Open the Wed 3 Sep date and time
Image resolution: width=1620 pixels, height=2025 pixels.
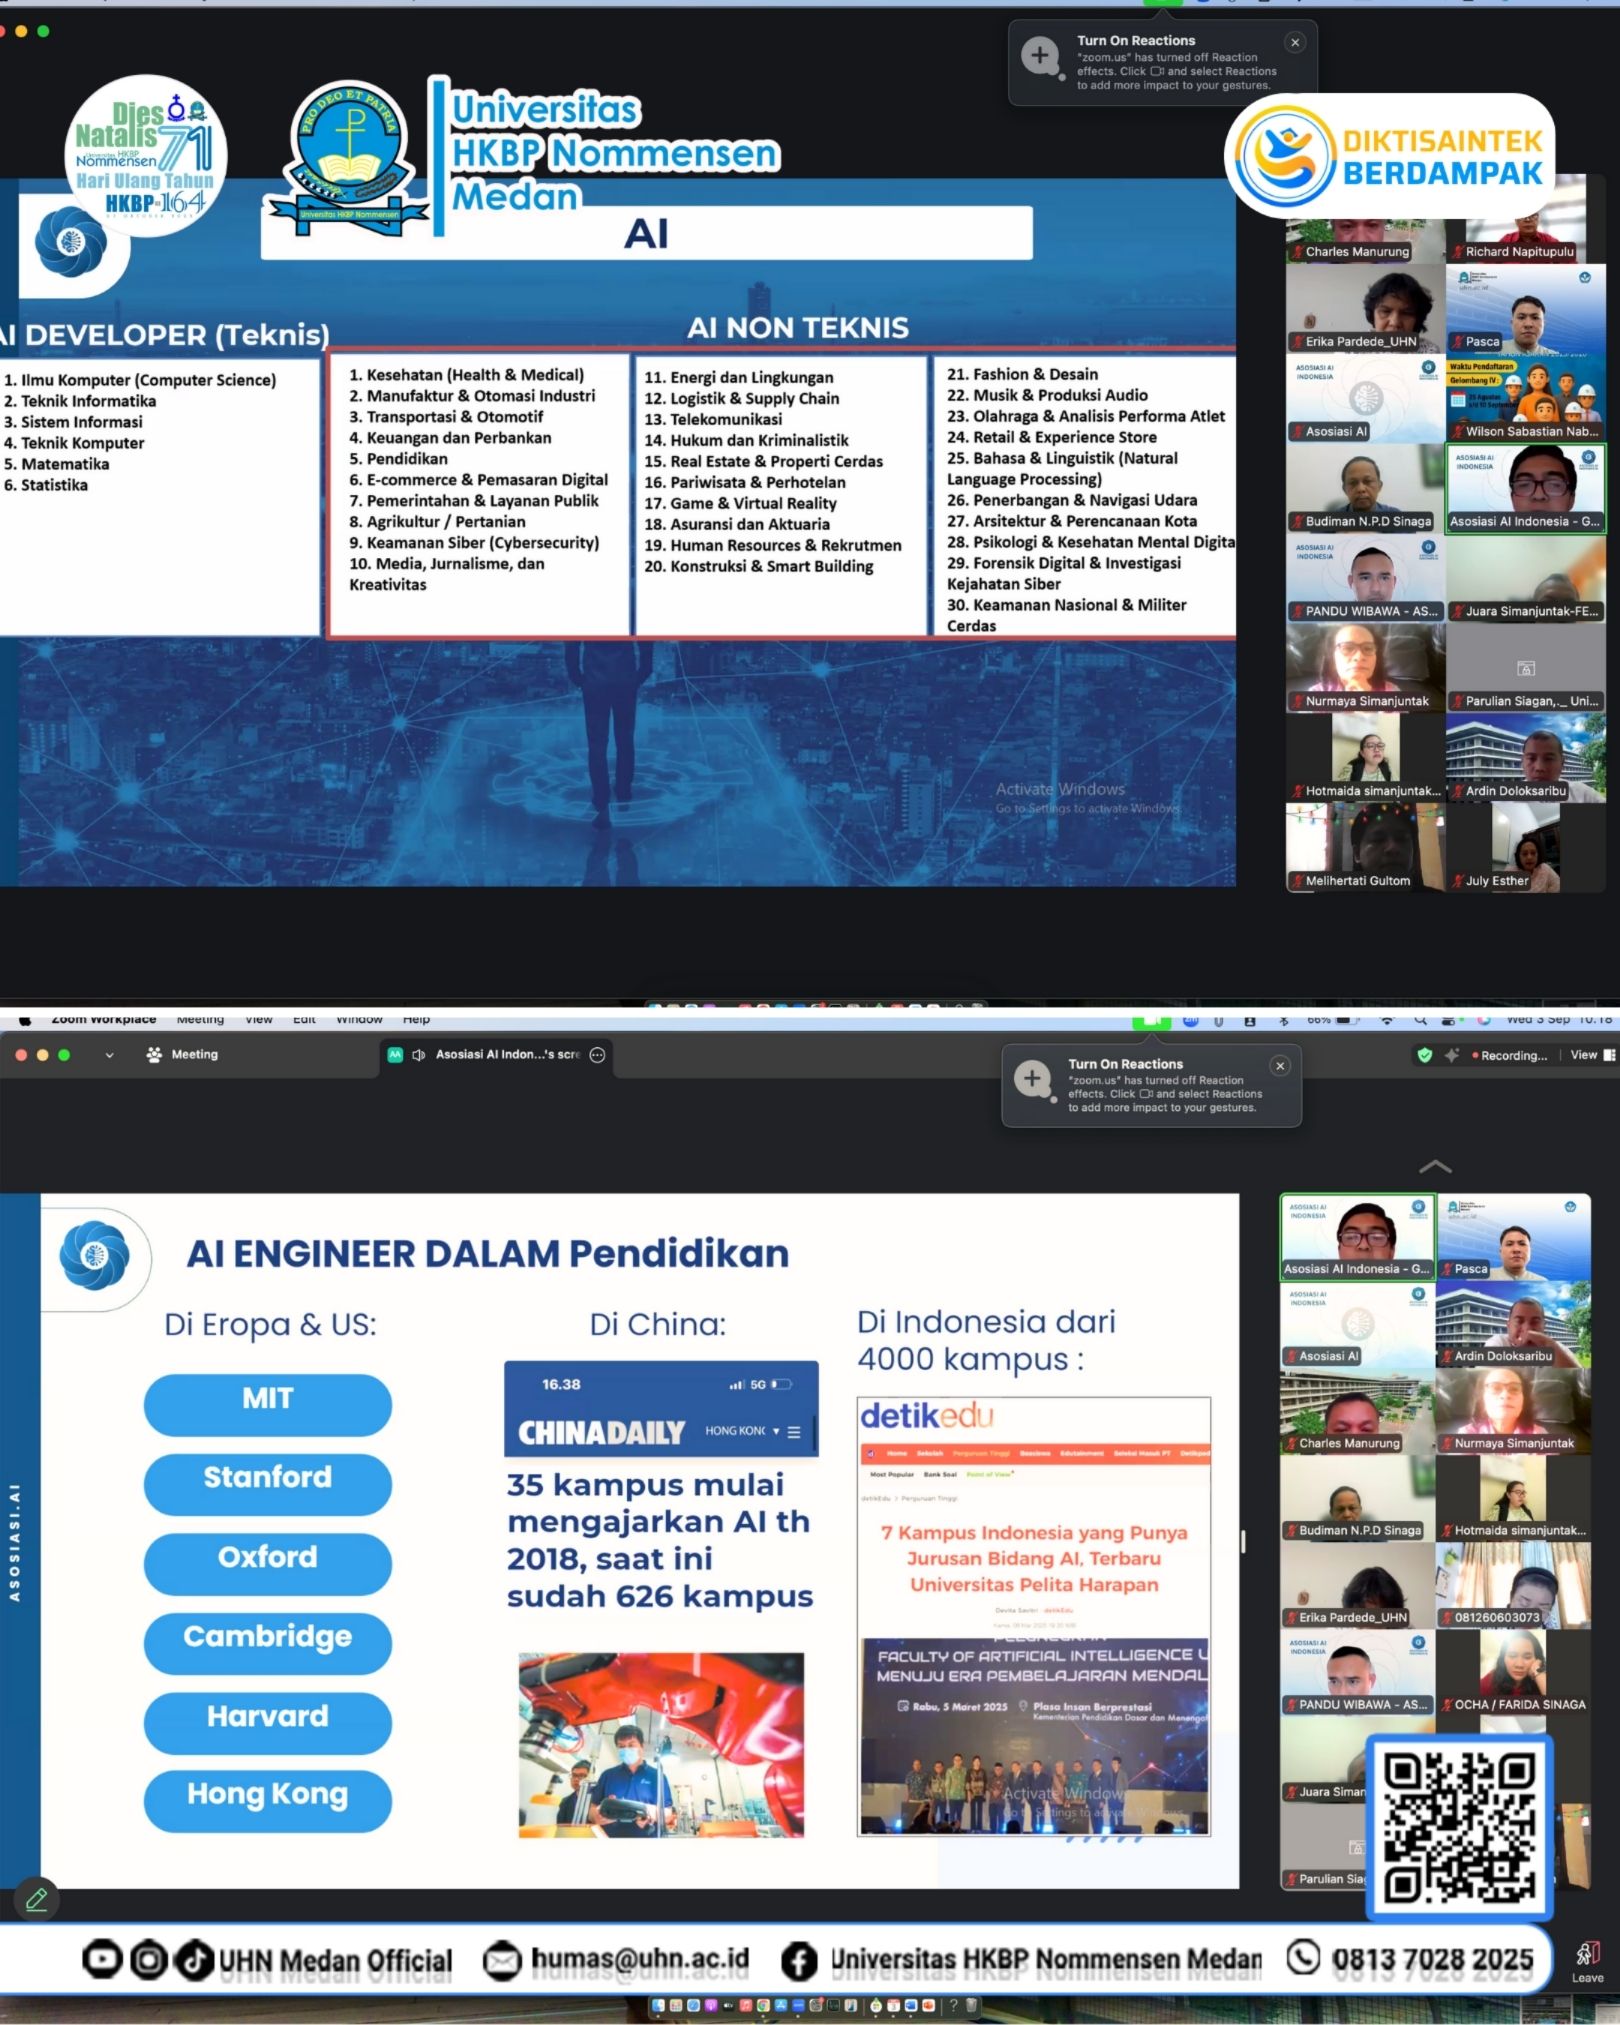click(1559, 1020)
